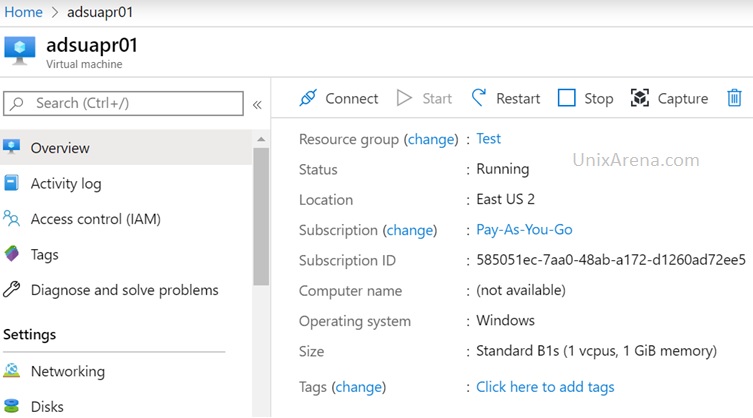
Task: Focus the Search (Ctrl+/) field
Action: [x=123, y=103]
